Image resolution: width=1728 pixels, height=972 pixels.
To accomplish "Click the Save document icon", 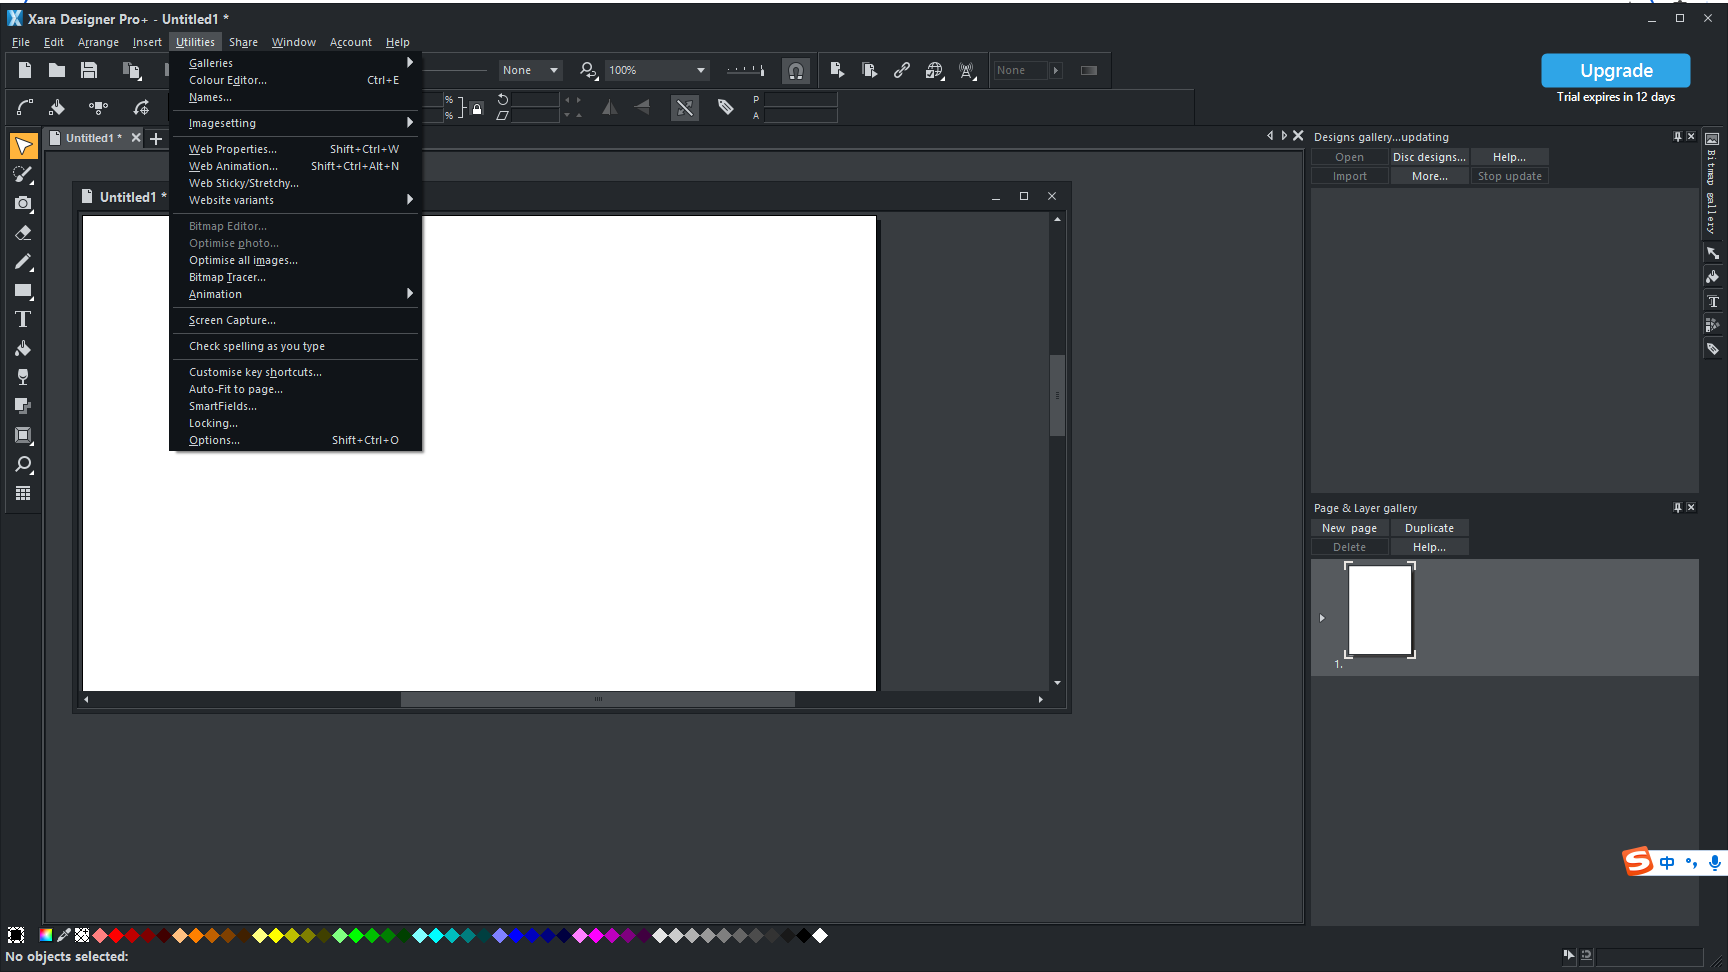I will pos(89,70).
